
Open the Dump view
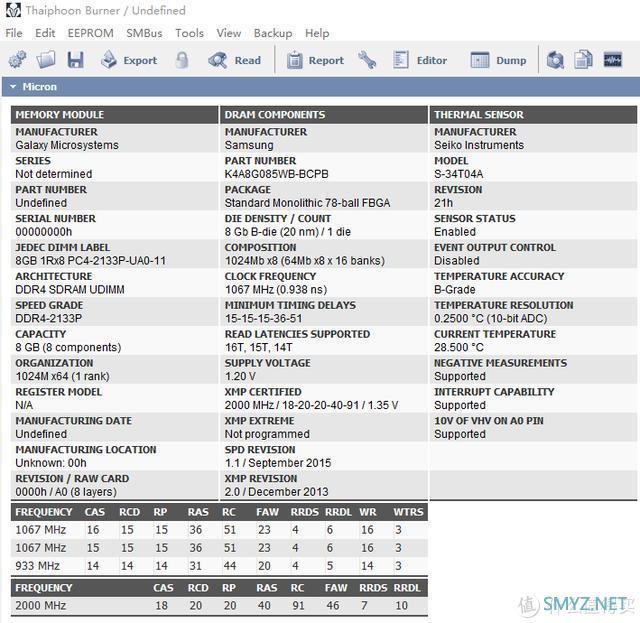point(498,60)
